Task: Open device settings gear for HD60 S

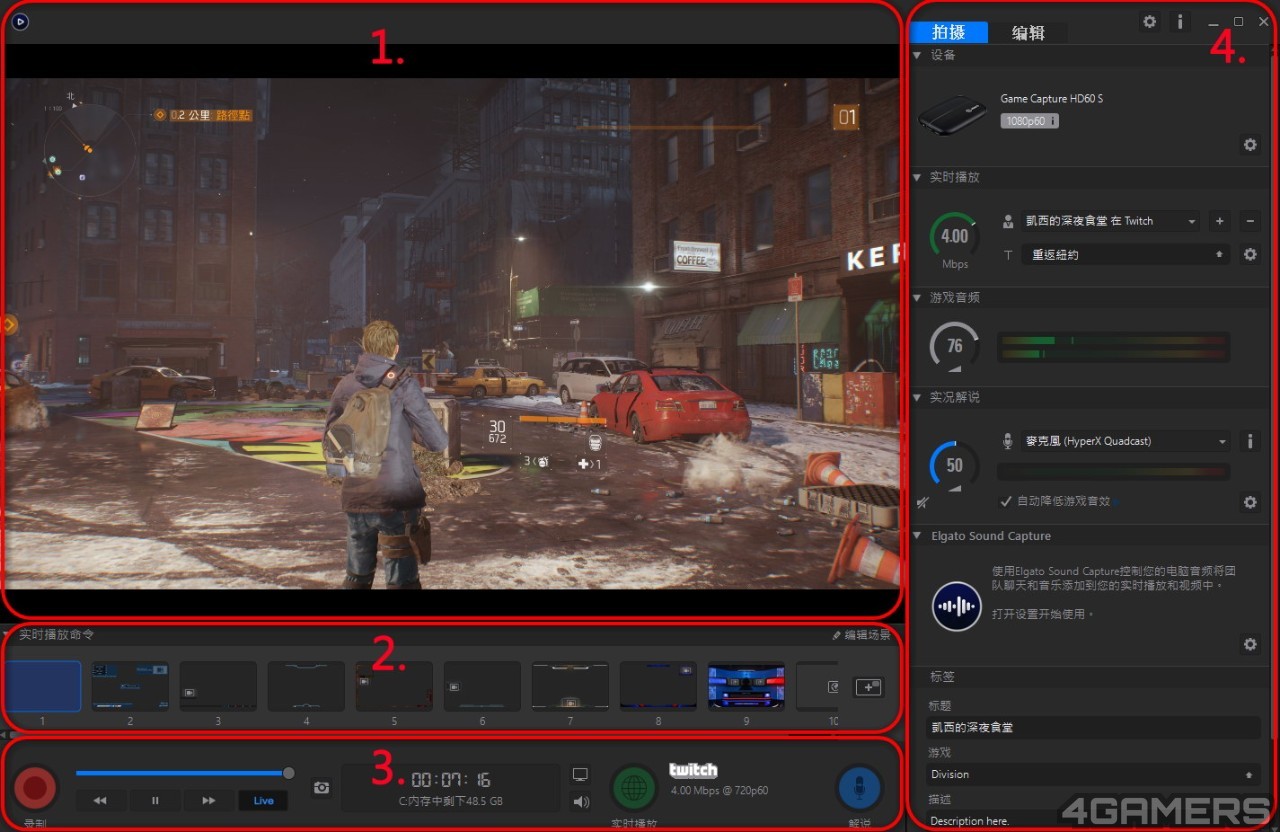Action: pos(1250,145)
